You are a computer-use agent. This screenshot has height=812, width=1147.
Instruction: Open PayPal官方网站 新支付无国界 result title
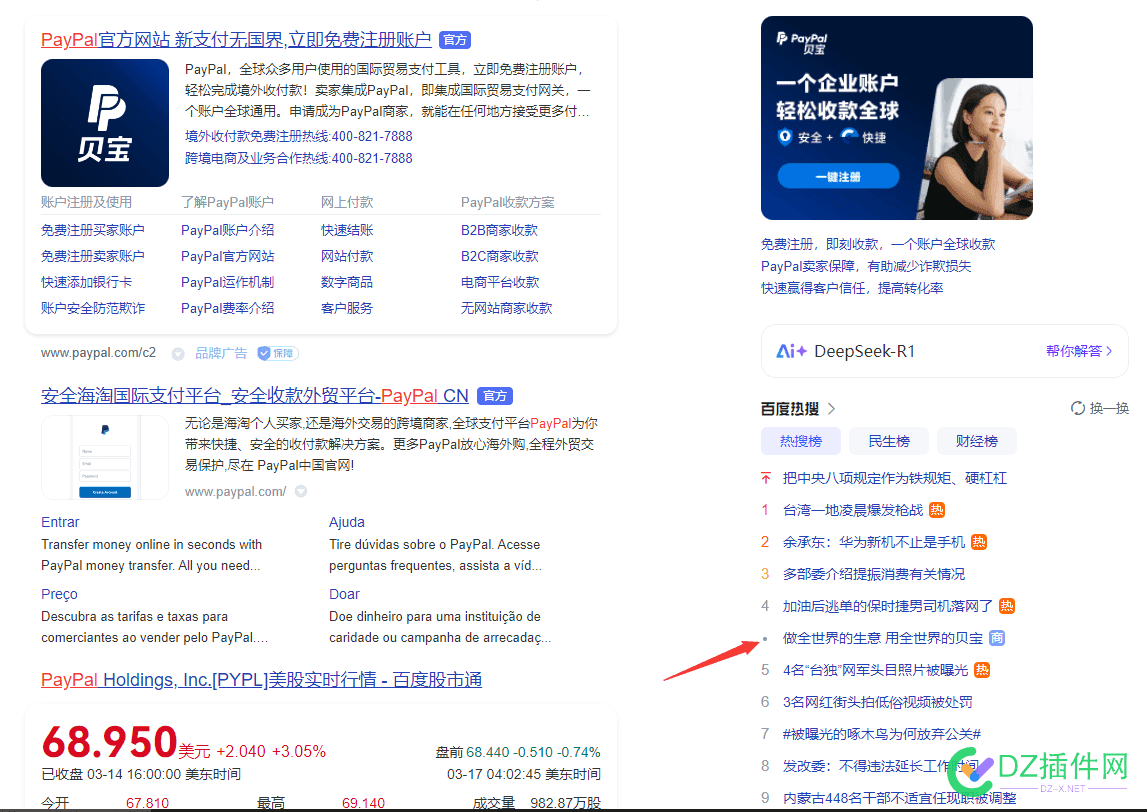coord(236,40)
